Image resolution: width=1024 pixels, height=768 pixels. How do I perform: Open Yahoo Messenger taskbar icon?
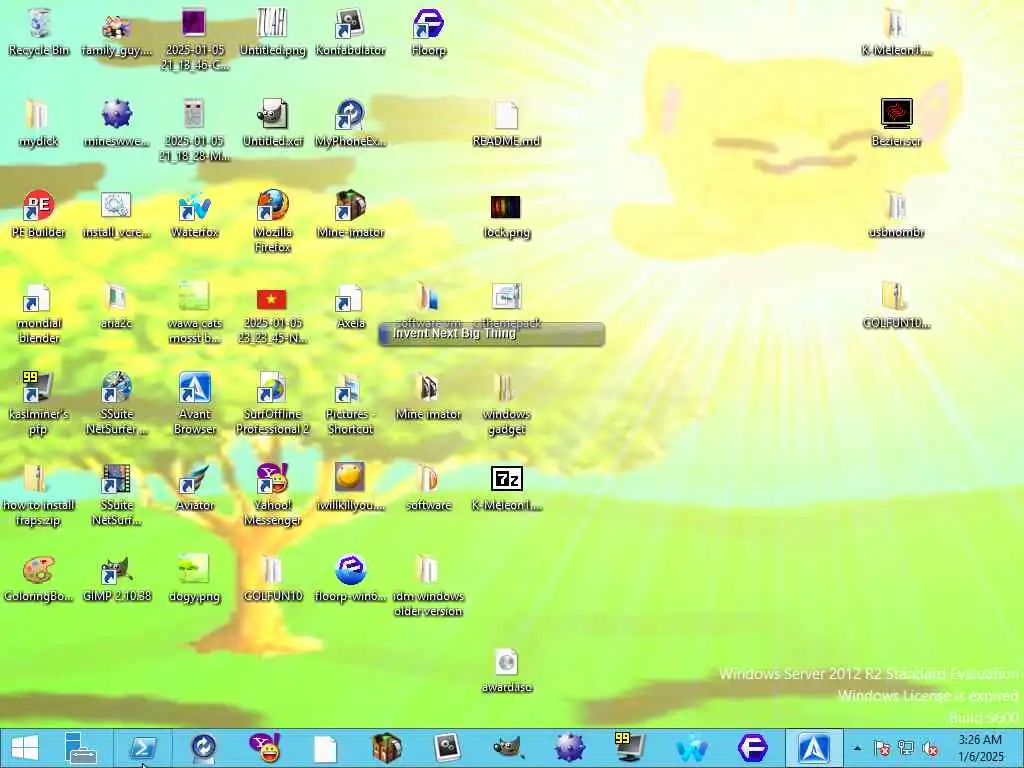[x=264, y=748]
